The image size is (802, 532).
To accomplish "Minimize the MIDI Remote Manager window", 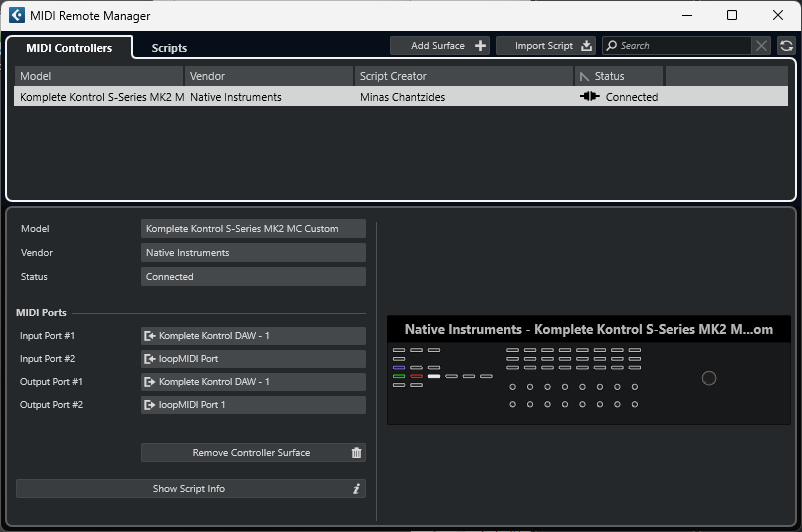I will coord(687,15).
